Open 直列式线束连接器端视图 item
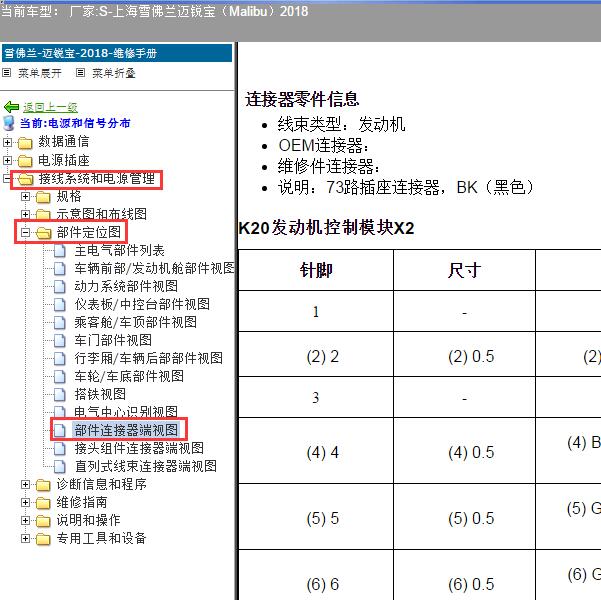Viewport: 601px width, 600px height. pos(146,466)
